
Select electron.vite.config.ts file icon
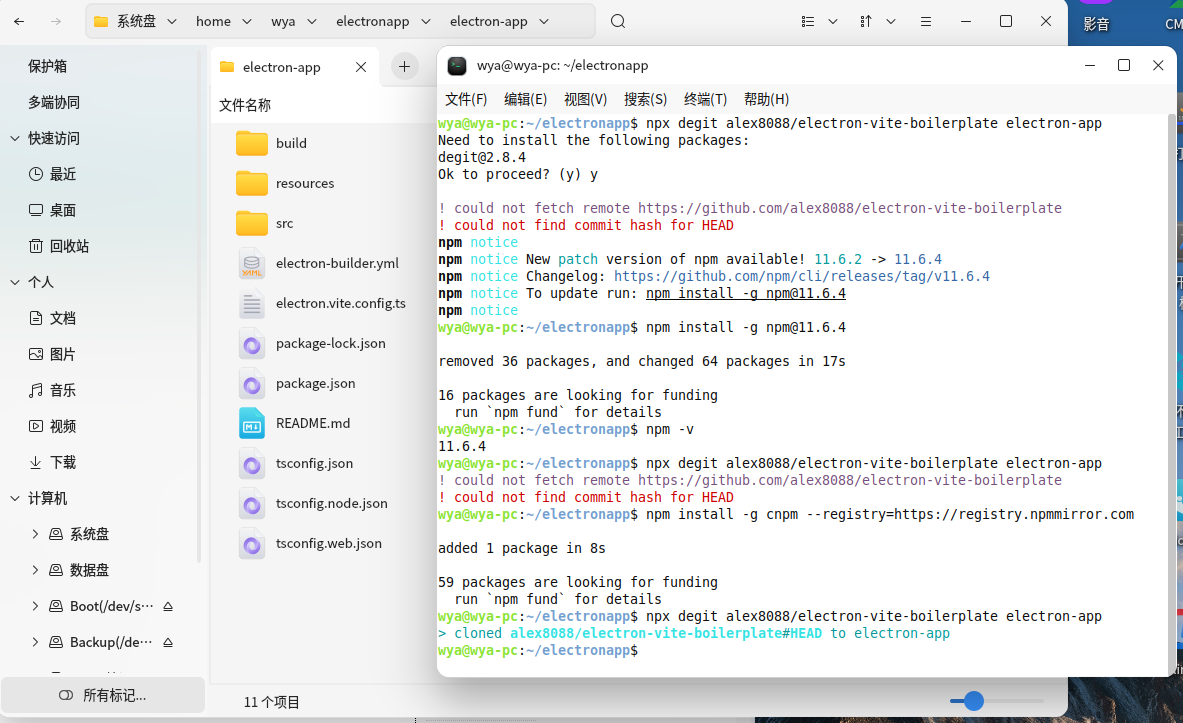pyautogui.click(x=252, y=303)
